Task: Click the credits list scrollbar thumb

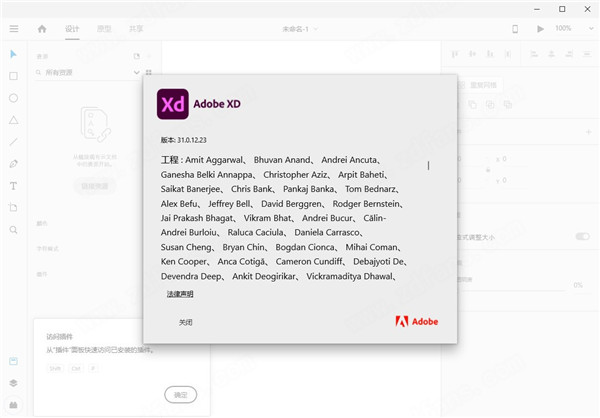Action: (428, 165)
